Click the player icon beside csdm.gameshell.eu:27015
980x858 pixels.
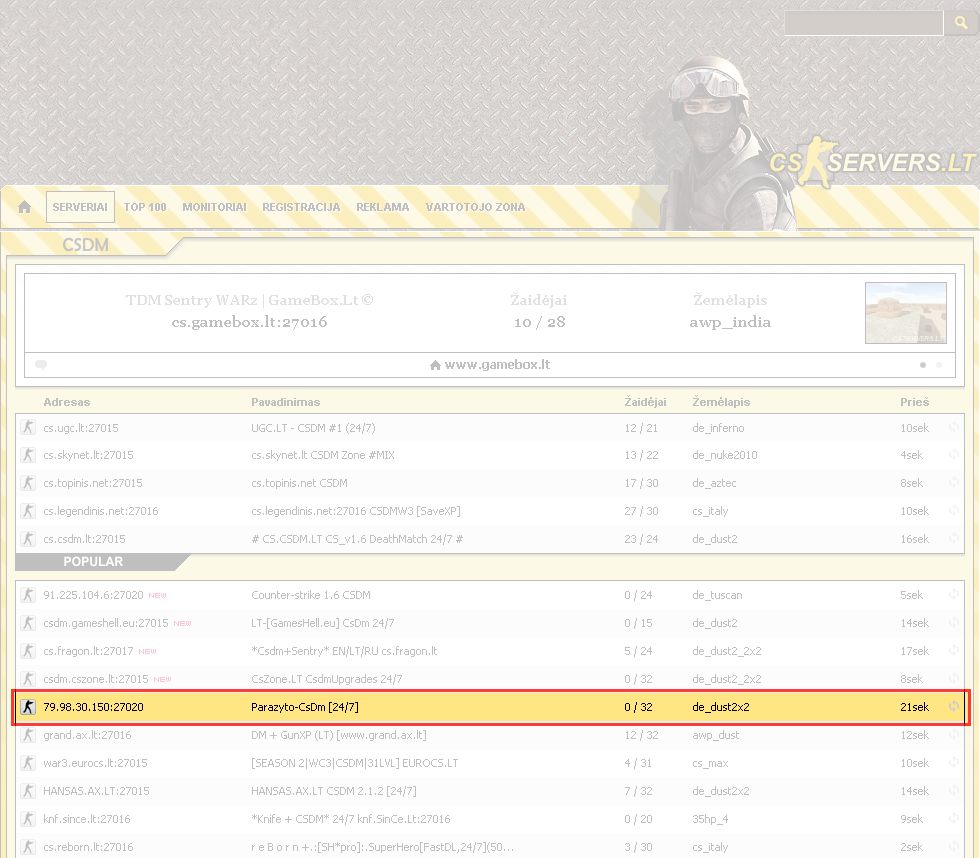point(28,623)
